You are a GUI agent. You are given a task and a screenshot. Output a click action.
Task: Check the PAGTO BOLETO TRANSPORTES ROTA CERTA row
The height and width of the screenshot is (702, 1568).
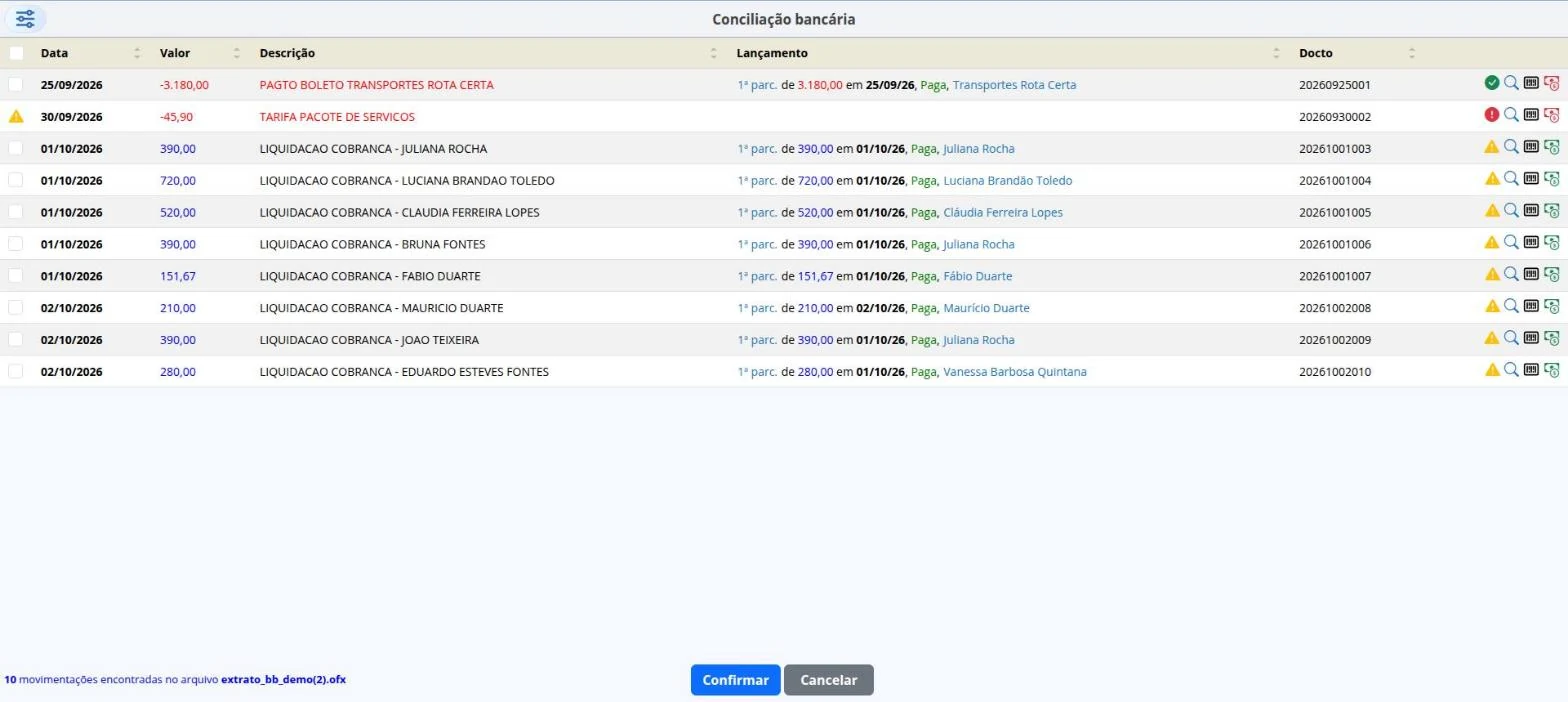pos(16,84)
